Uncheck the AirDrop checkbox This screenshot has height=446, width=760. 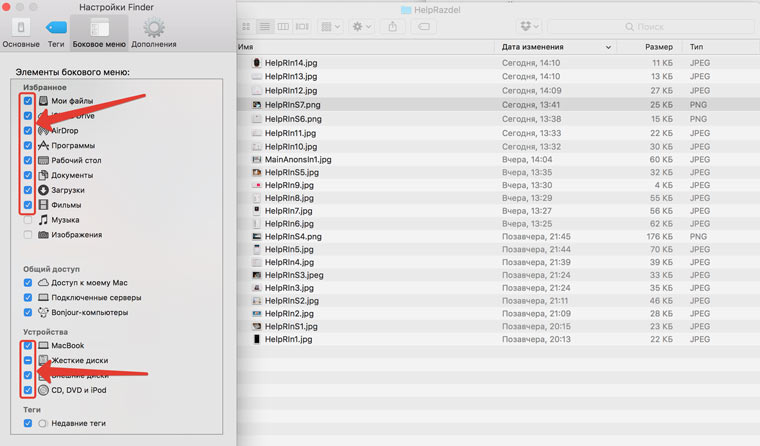28,130
